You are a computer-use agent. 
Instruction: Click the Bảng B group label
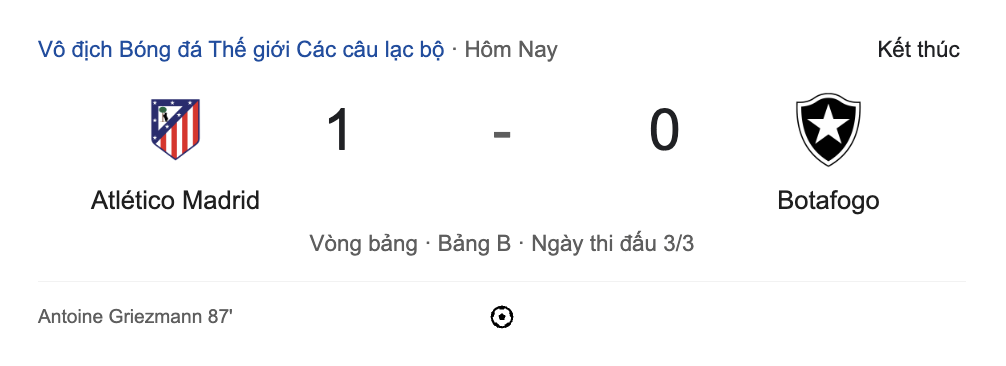pos(474,244)
